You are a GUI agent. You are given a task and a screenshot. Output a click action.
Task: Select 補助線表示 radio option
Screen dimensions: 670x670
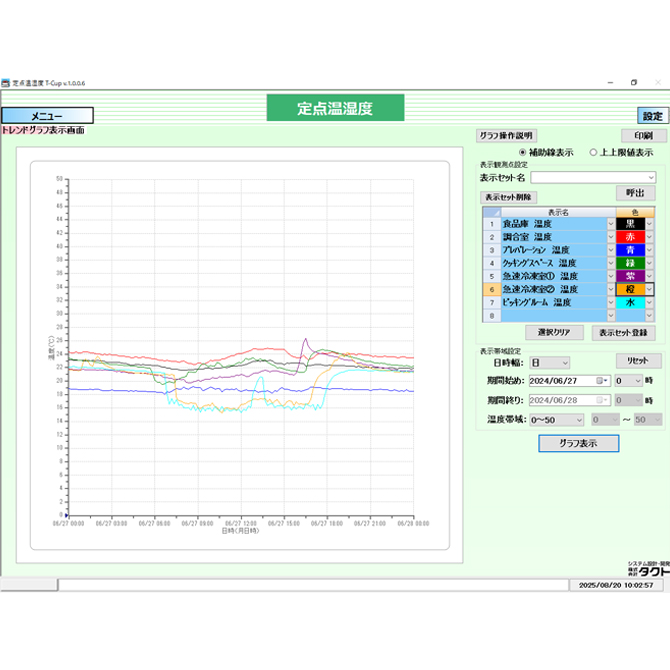point(546,153)
